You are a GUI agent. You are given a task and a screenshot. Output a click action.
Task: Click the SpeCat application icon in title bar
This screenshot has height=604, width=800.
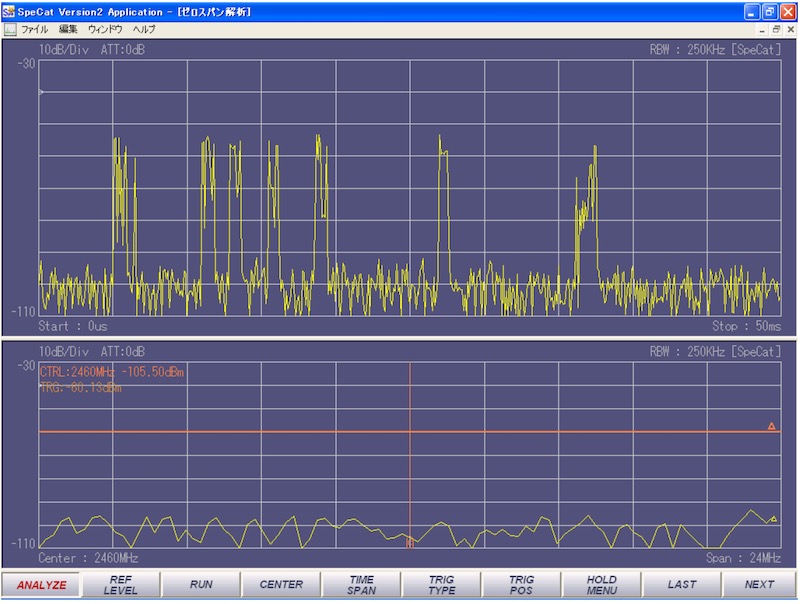9,12
